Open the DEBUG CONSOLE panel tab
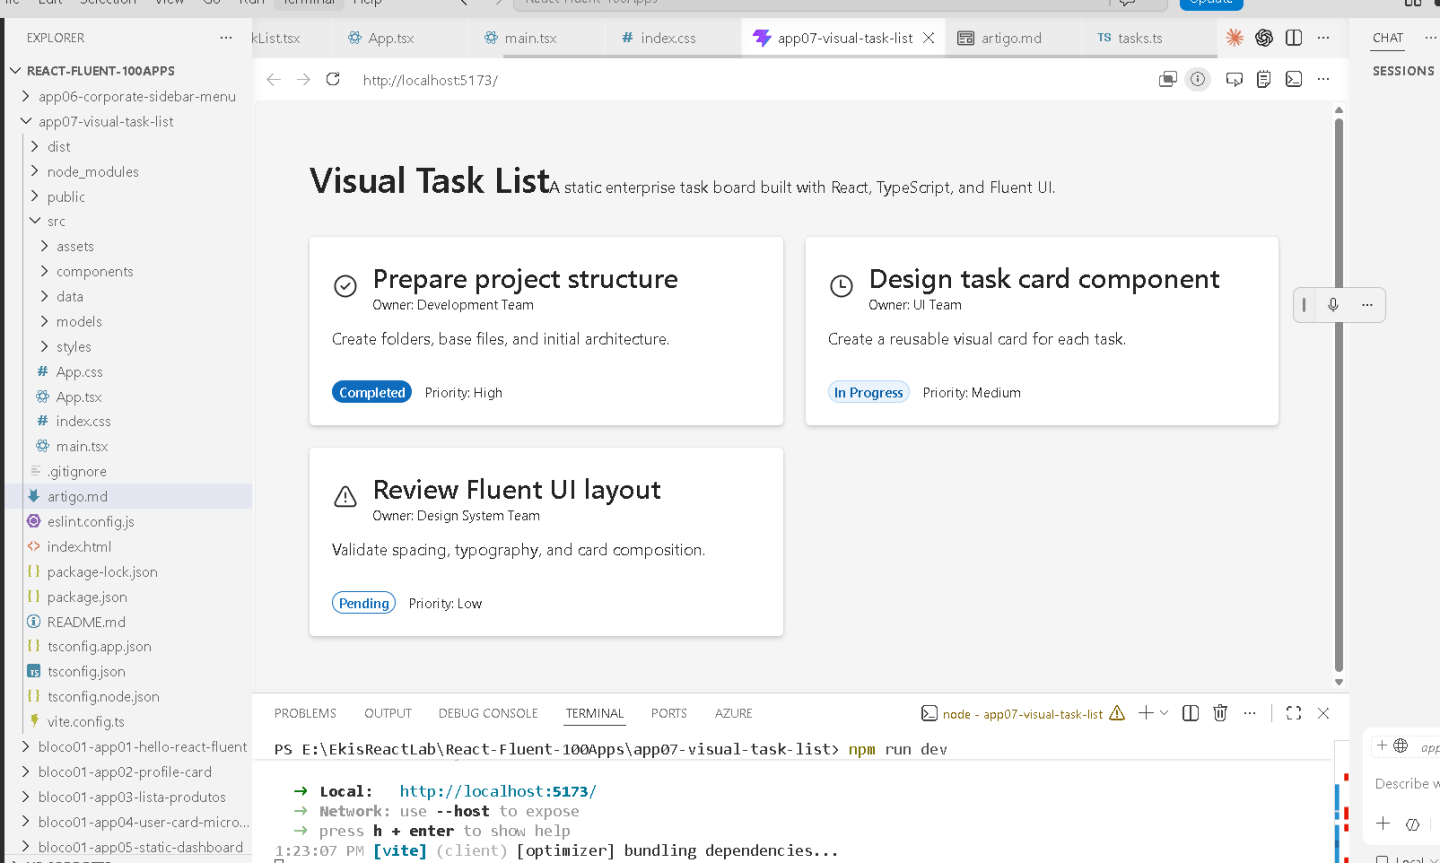 pyautogui.click(x=488, y=713)
